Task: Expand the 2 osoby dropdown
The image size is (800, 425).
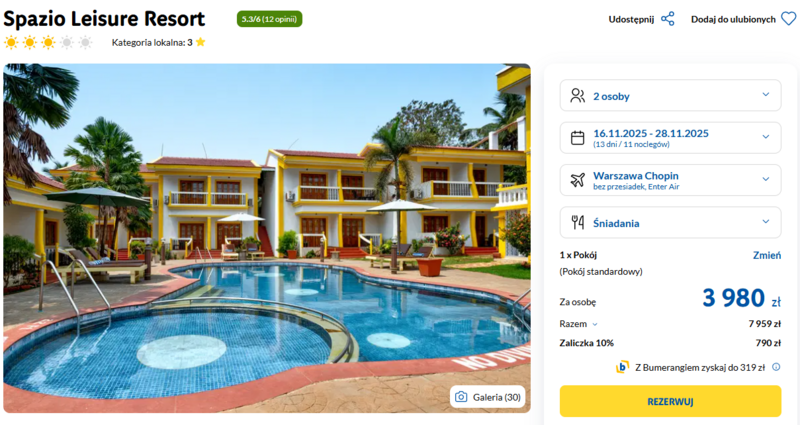Action: [670, 95]
